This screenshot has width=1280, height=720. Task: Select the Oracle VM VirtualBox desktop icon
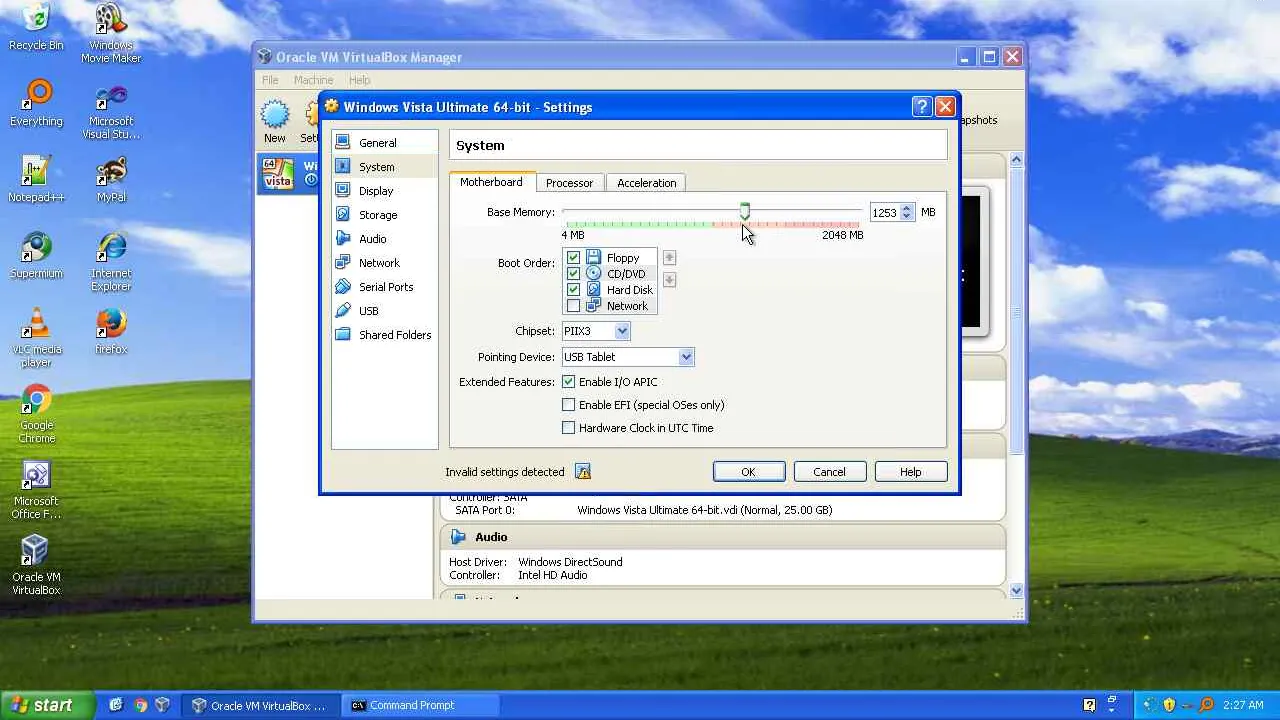[x=36, y=566]
